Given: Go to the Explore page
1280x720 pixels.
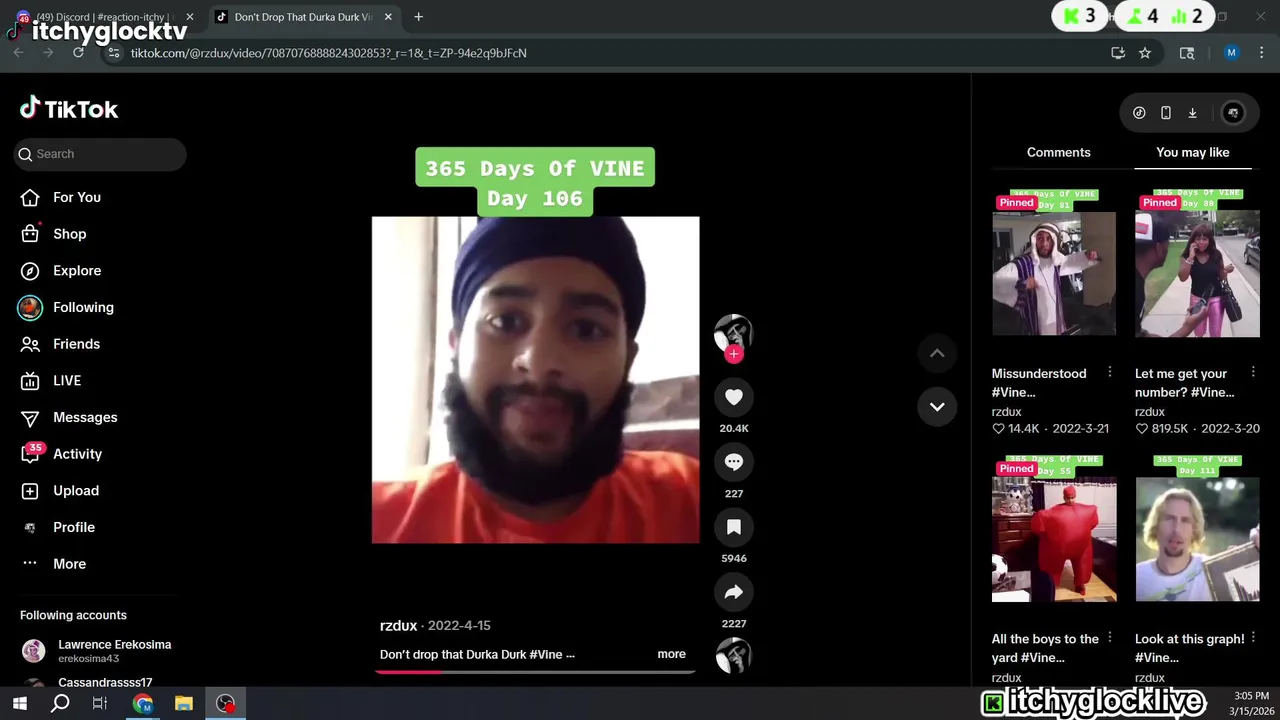Looking at the screenshot, I should pyautogui.click(x=77, y=271).
